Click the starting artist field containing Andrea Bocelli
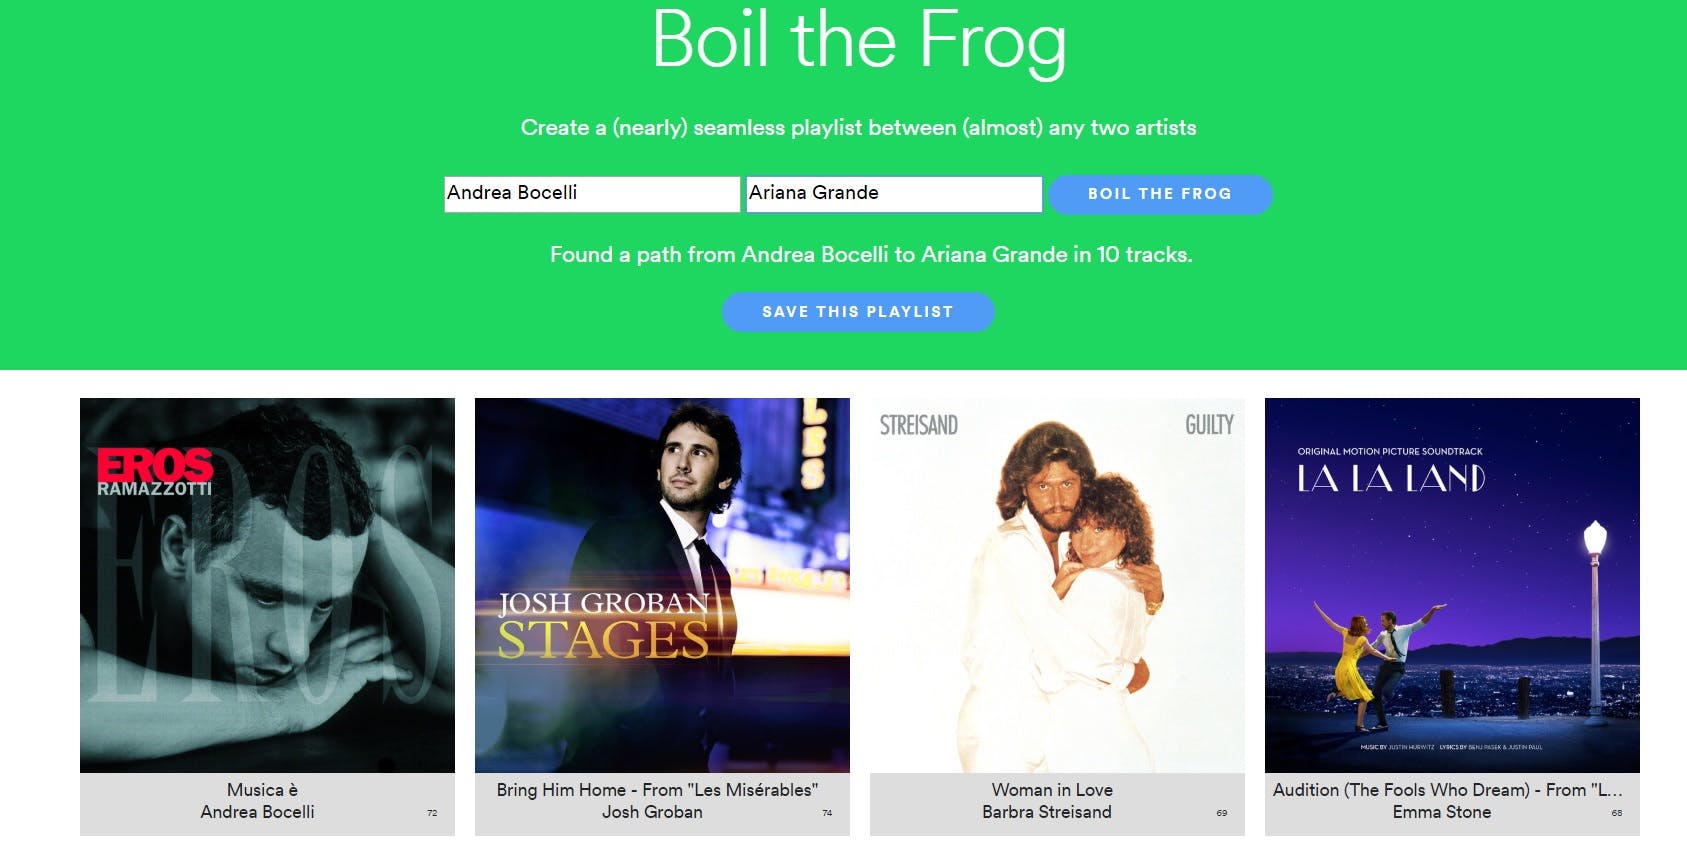Image resolution: width=1687 pixels, height=853 pixels. 591,194
